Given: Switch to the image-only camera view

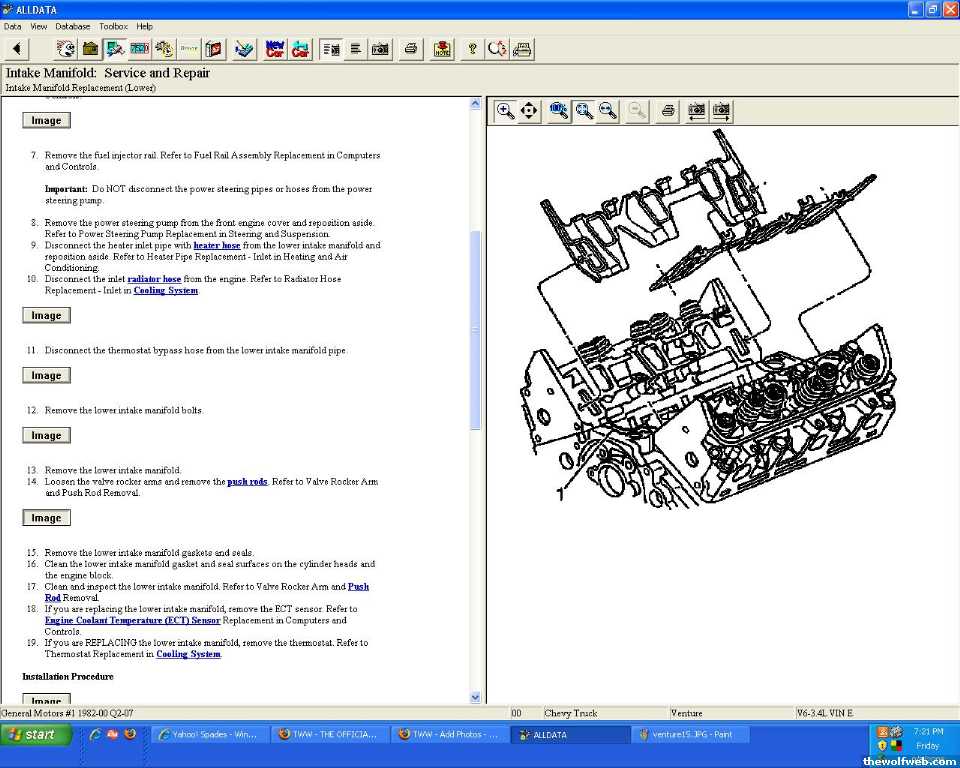Looking at the screenshot, I should 380,49.
